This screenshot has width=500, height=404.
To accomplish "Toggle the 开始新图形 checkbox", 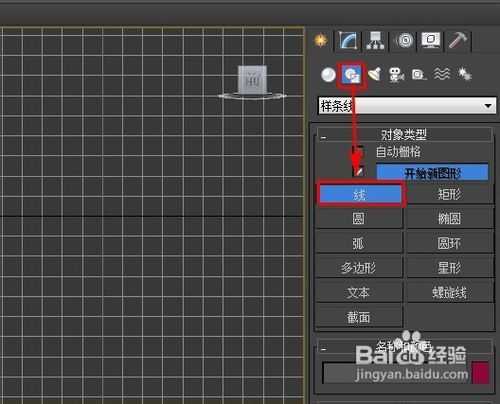I will 358,172.
